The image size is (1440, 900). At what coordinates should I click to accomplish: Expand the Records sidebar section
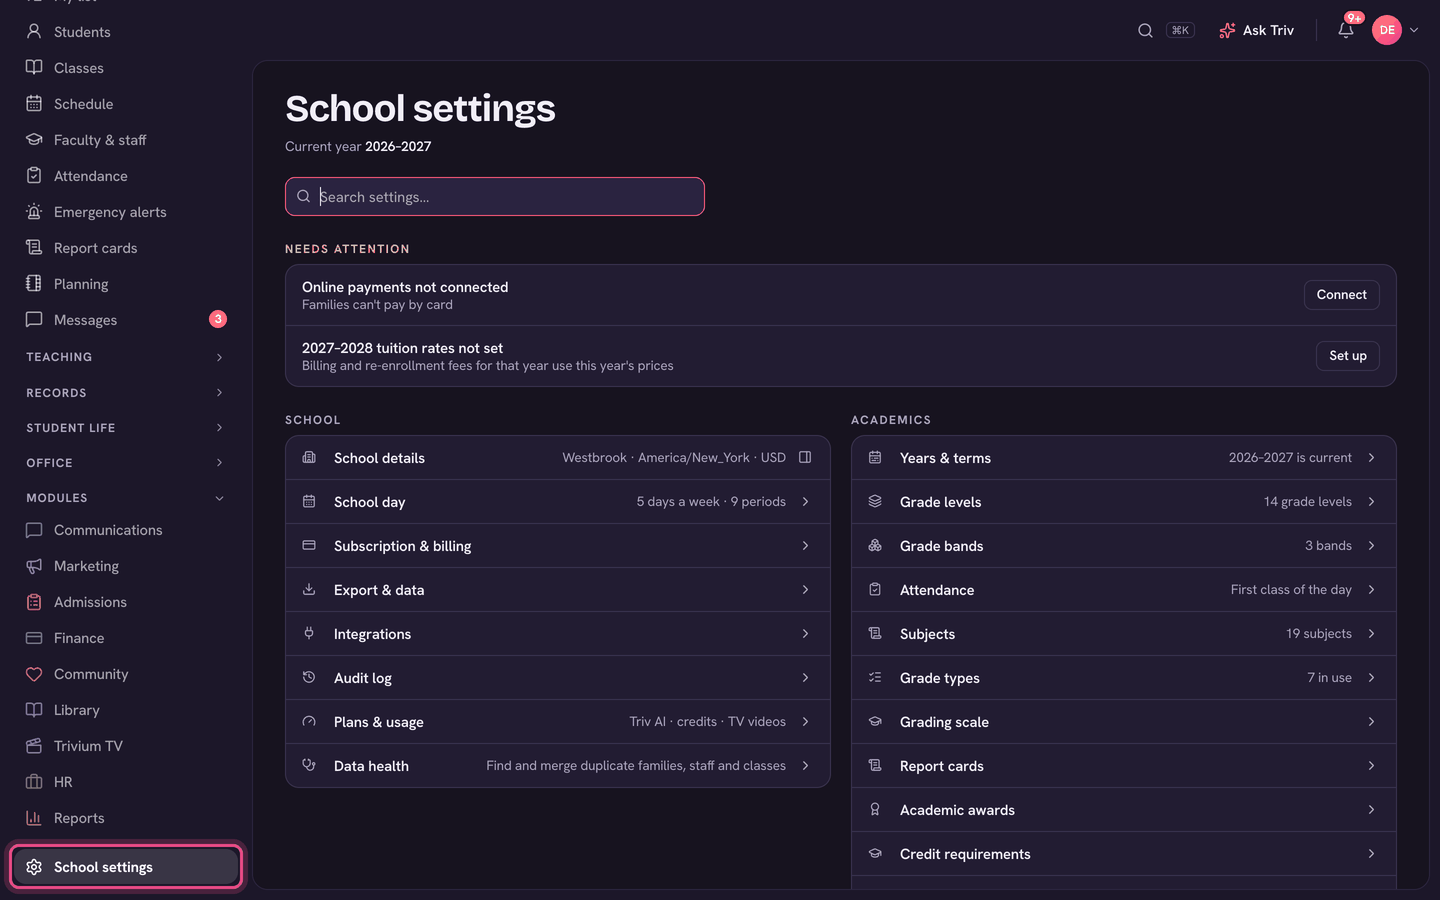point(125,393)
